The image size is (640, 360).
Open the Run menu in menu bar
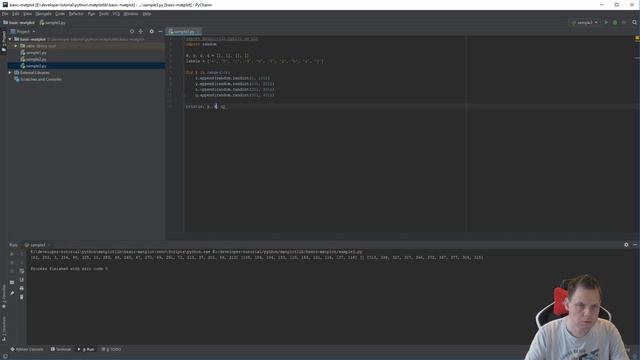[91, 14]
